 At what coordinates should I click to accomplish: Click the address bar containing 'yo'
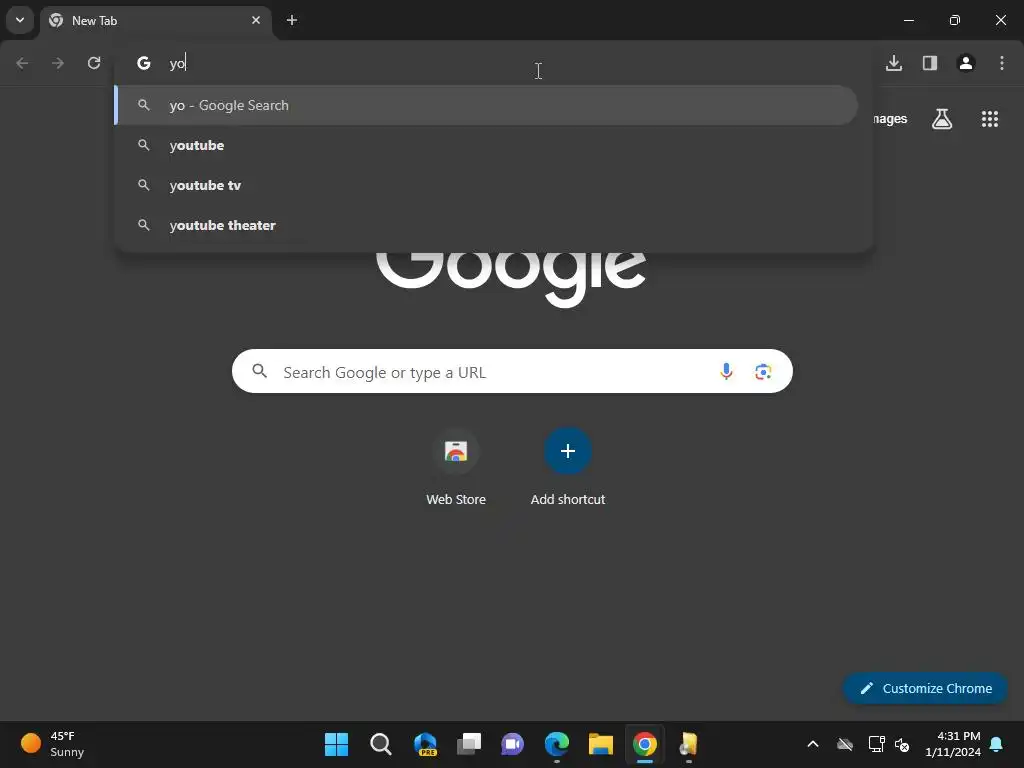coord(493,63)
